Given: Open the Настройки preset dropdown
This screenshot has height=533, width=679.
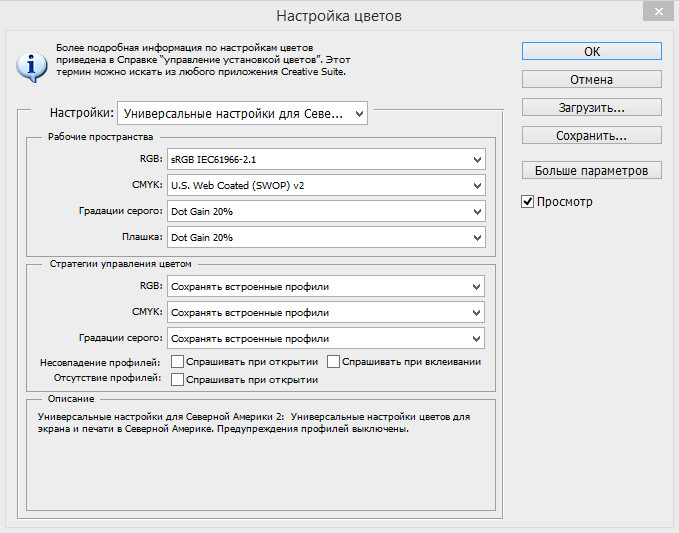Looking at the screenshot, I should 242,114.
